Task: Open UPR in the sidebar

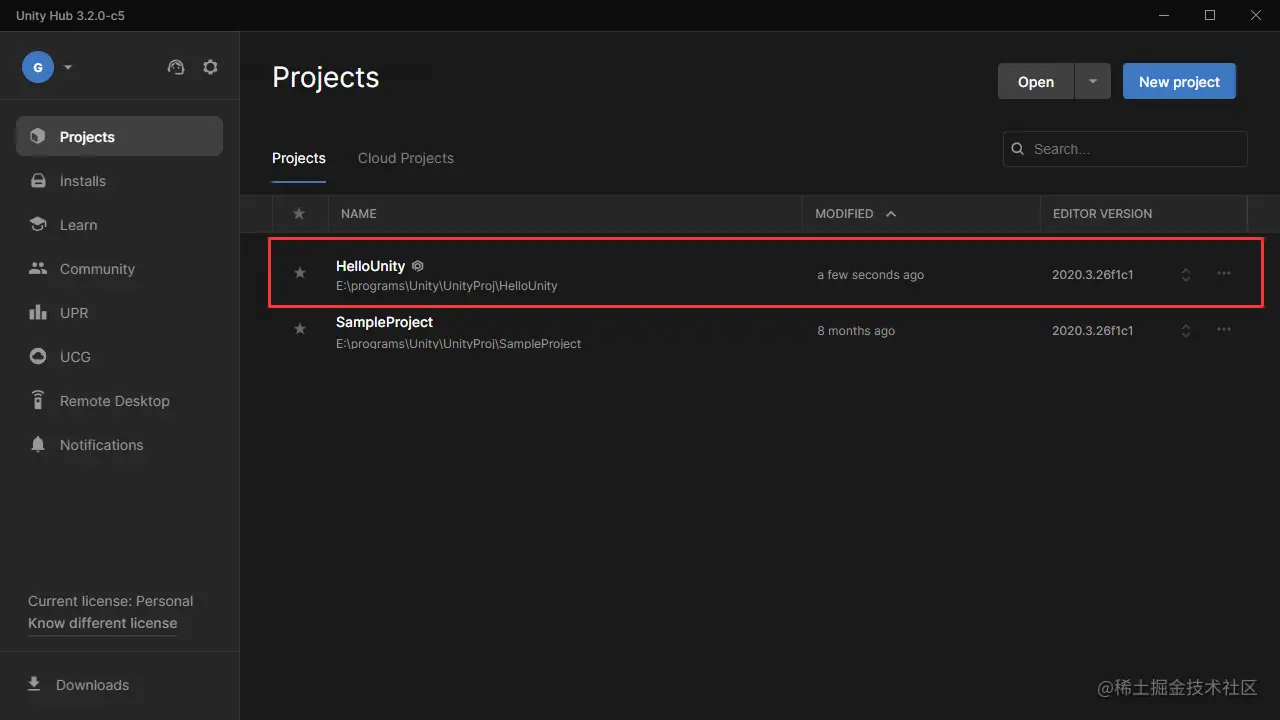Action: [119, 313]
